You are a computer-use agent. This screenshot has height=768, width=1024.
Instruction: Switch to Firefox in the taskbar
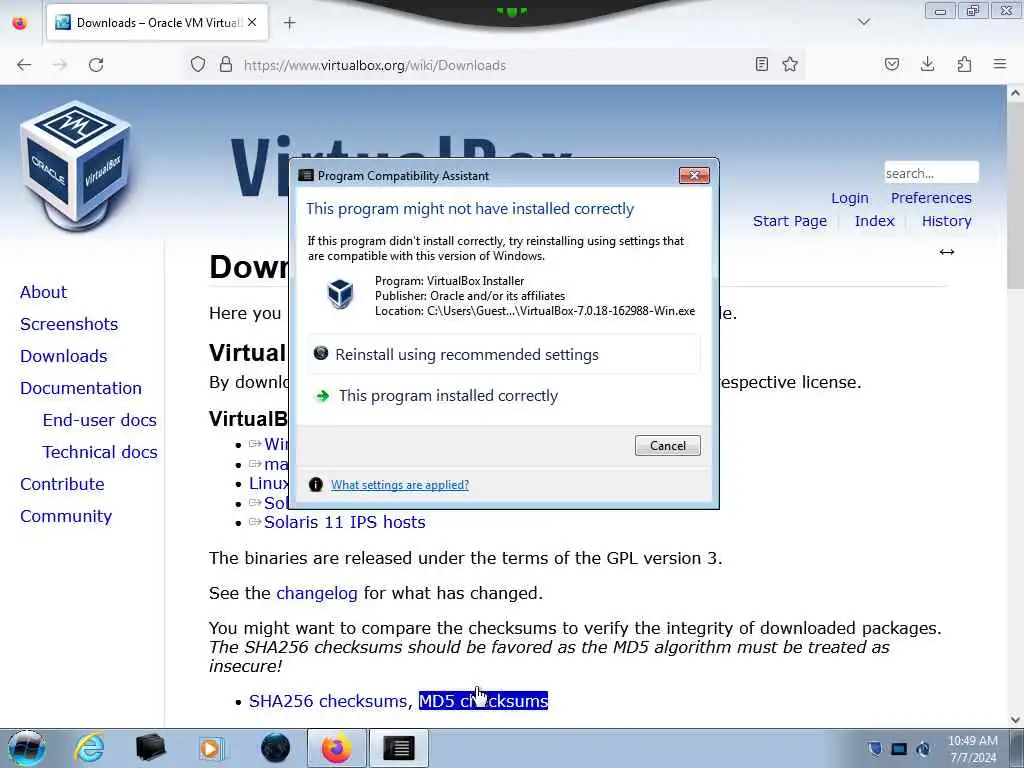click(336, 748)
